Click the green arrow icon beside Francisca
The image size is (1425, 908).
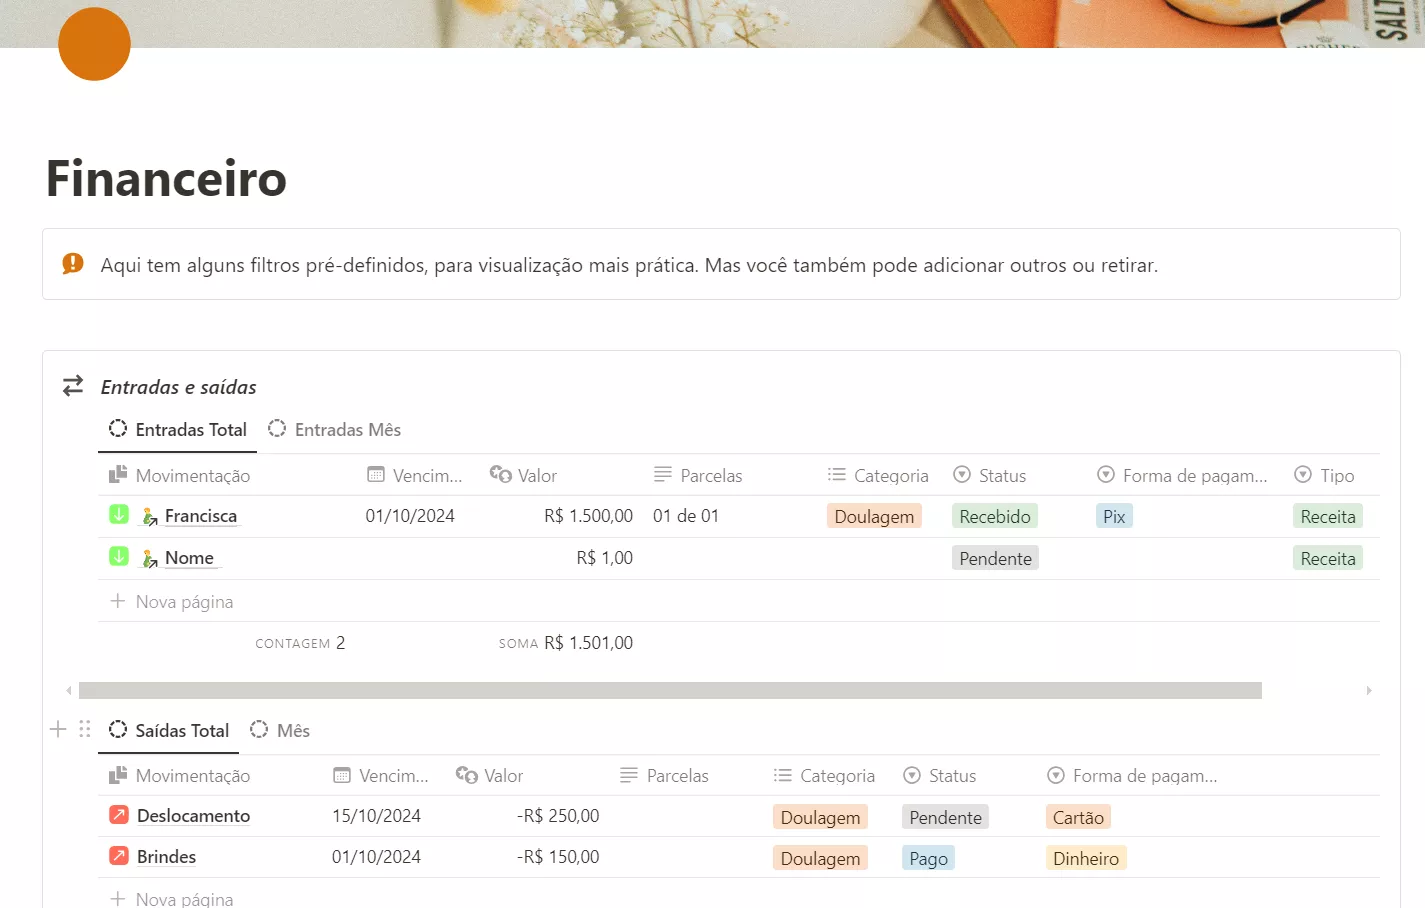click(119, 515)
